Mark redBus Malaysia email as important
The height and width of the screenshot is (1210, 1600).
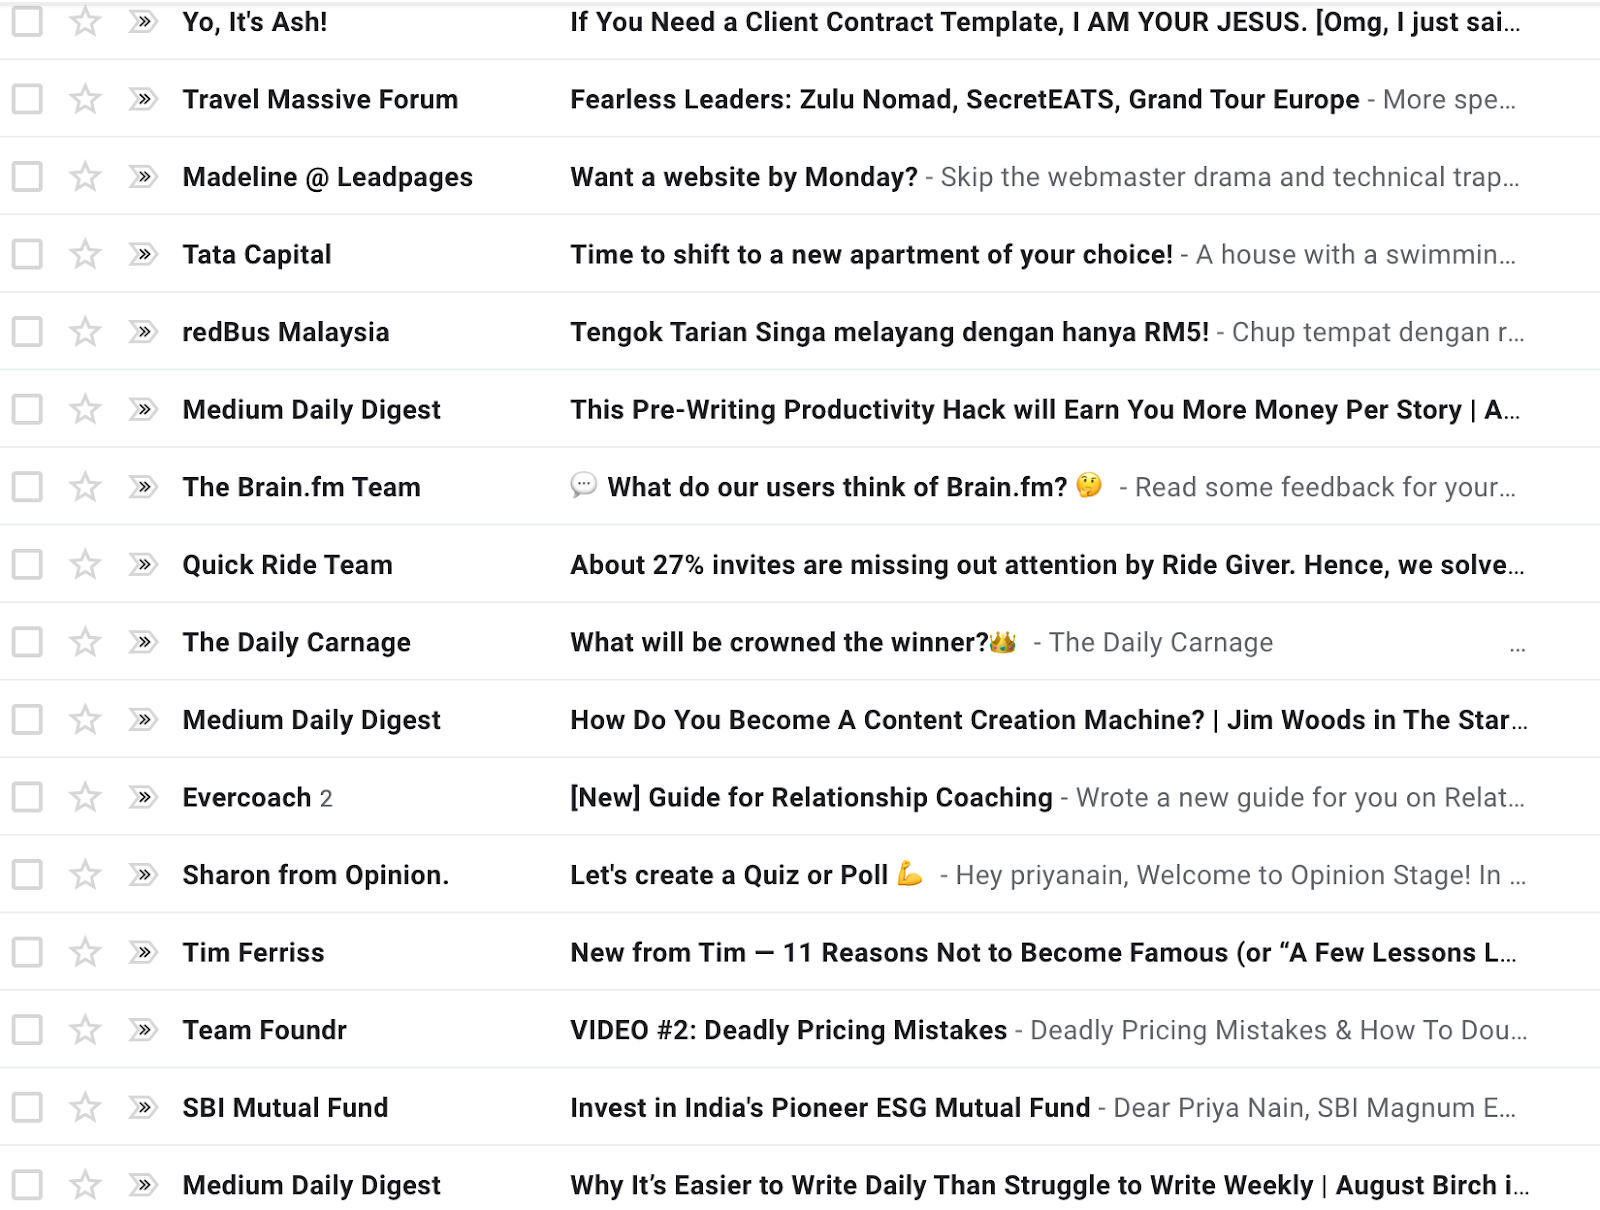pos(144,332)
